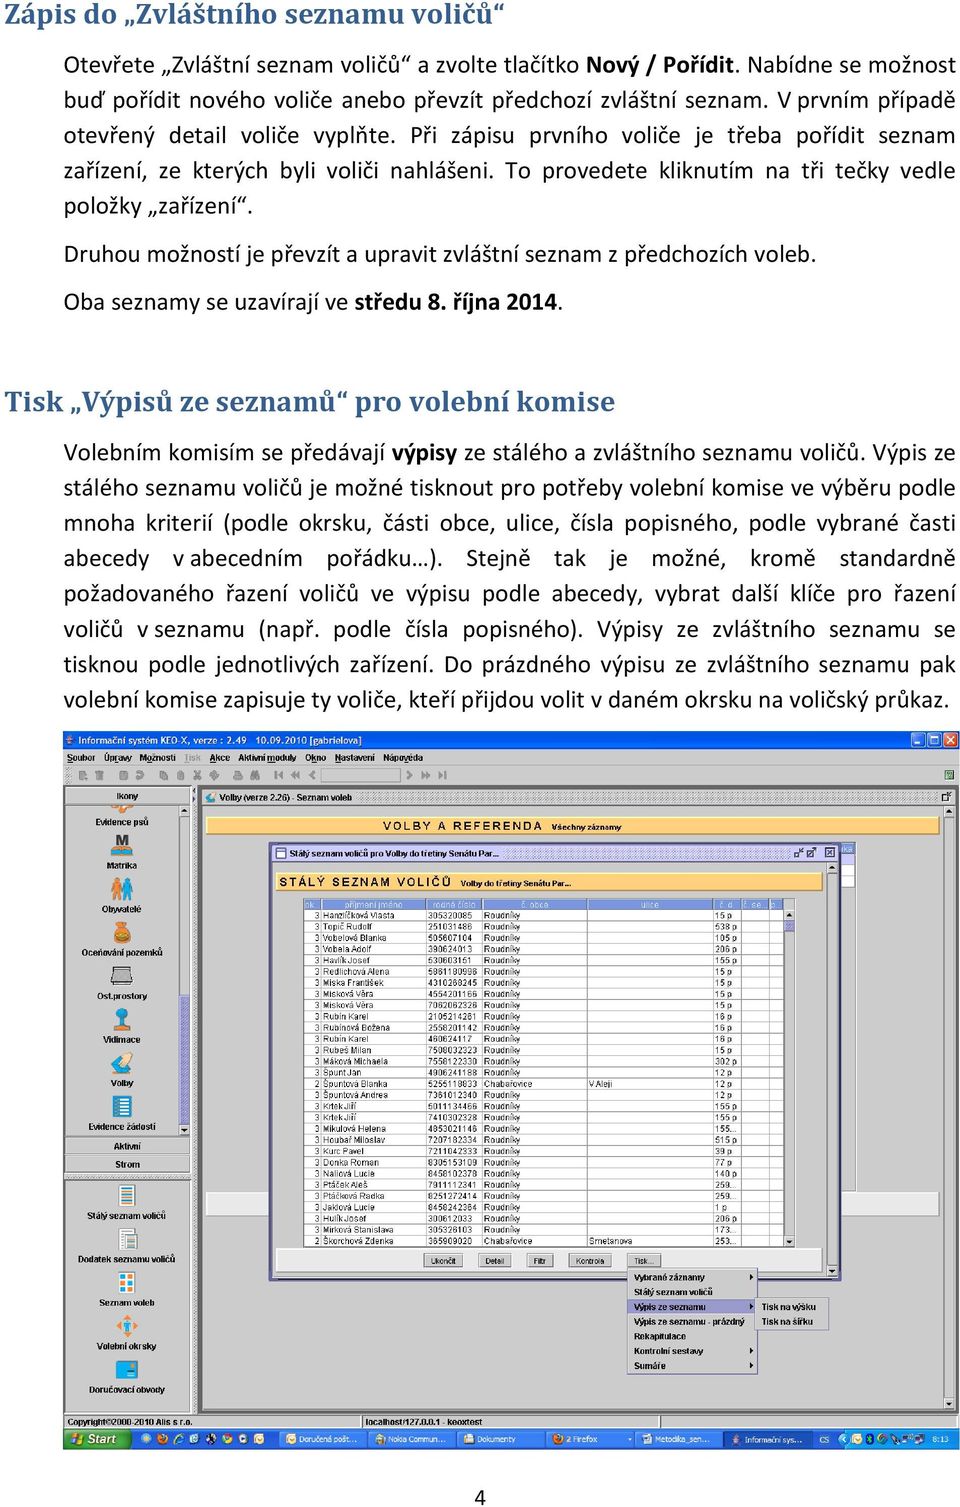Click the Kontrola button
The height and width of the screenshot is (1507, 960).
click(591, 1261)
